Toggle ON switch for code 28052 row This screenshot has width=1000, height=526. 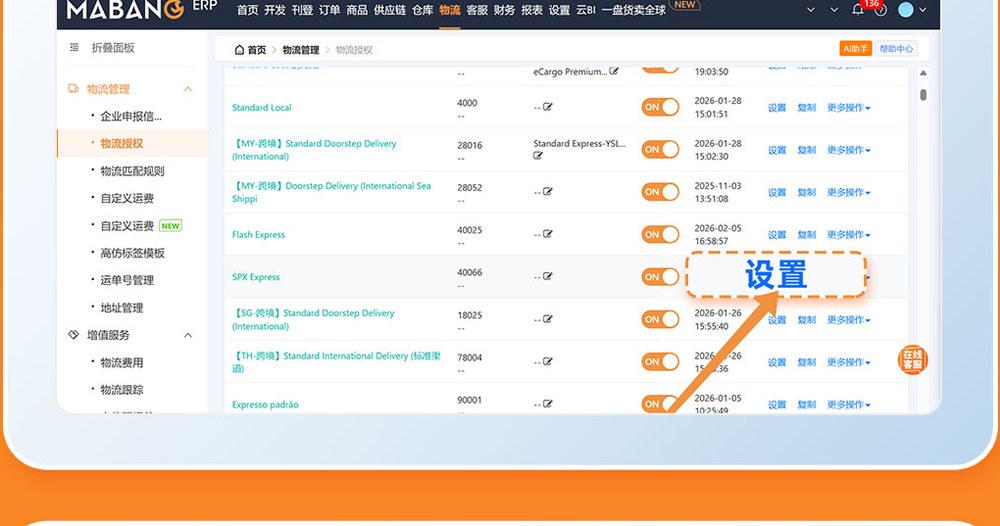coord(660,192)
